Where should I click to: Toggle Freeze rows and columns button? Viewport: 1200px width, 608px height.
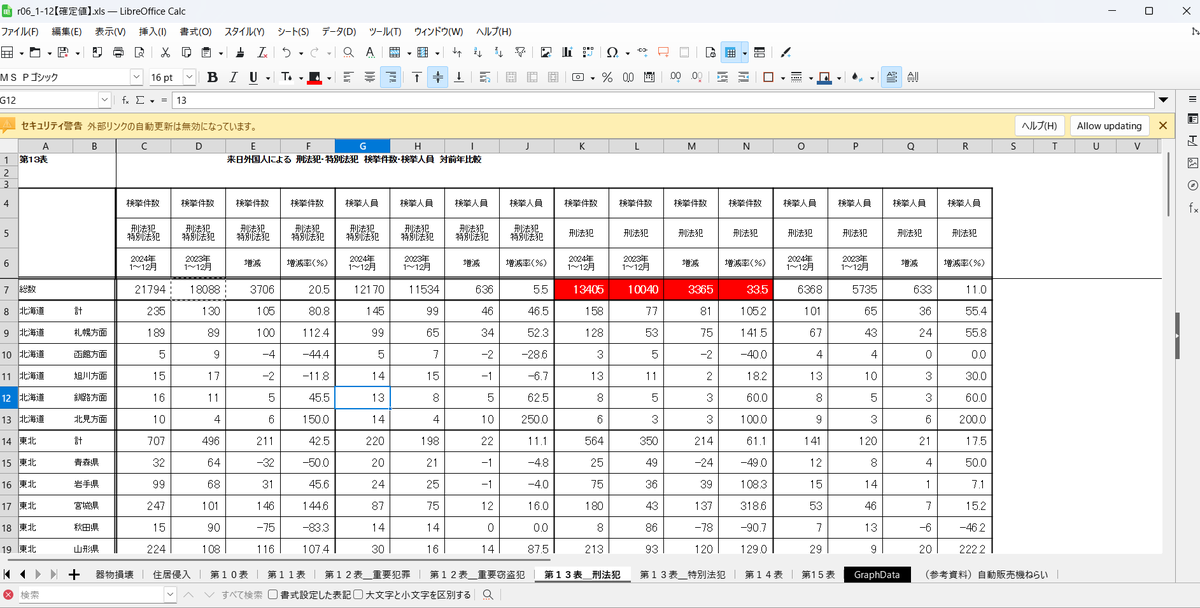[730, 52]
